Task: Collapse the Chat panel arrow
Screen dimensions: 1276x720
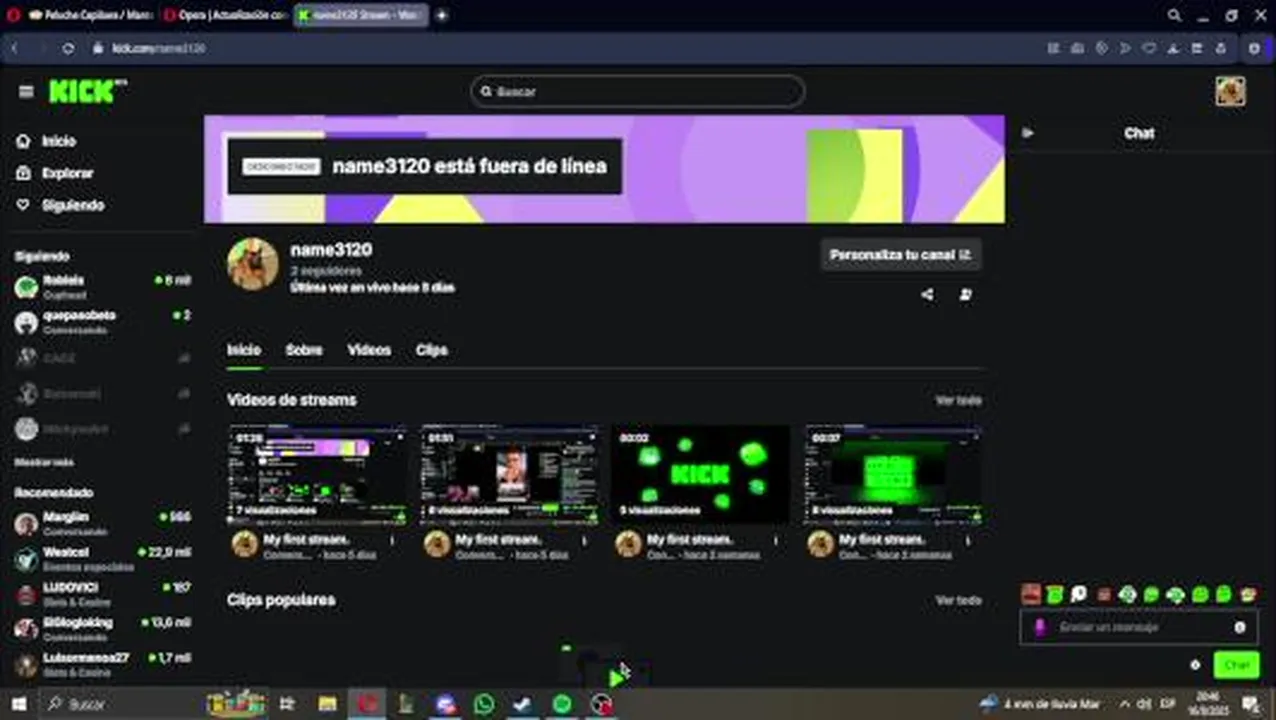Action: coord(1028,133)
